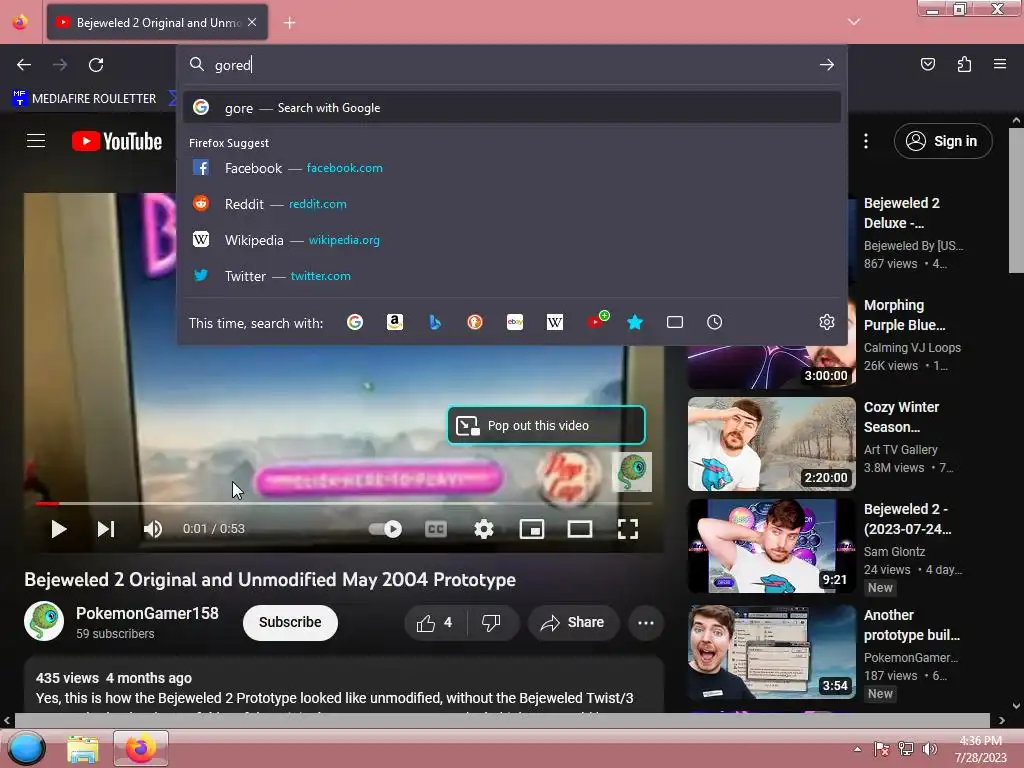Search this time with DuckDuckGo icon

475,322
